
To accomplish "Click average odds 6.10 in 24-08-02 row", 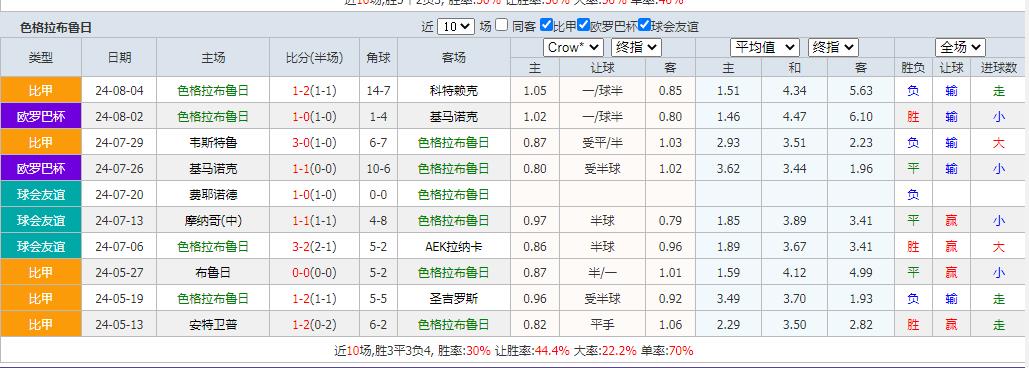I will click(x=861, y=117).
